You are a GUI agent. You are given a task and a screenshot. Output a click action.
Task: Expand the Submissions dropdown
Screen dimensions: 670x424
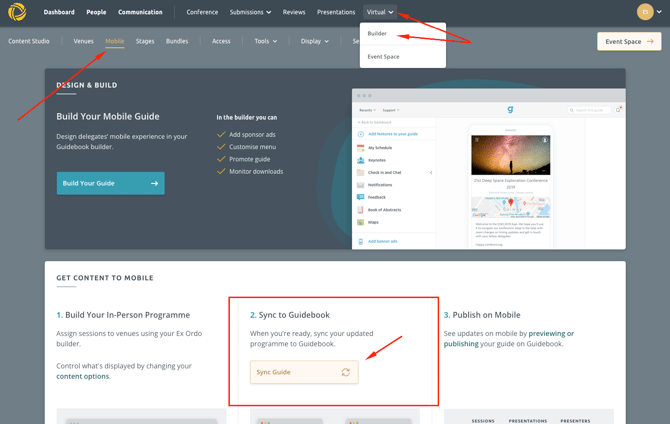249,12
